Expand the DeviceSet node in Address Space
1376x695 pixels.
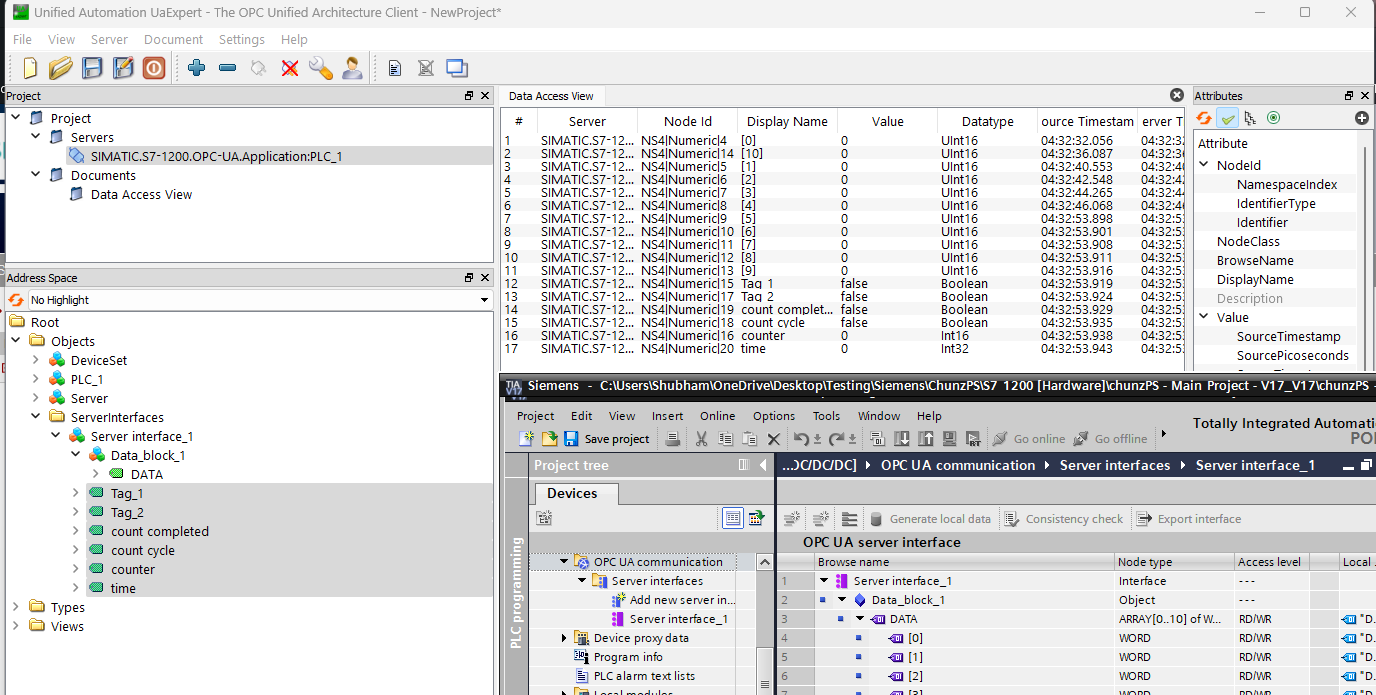[x=36, y=360]
